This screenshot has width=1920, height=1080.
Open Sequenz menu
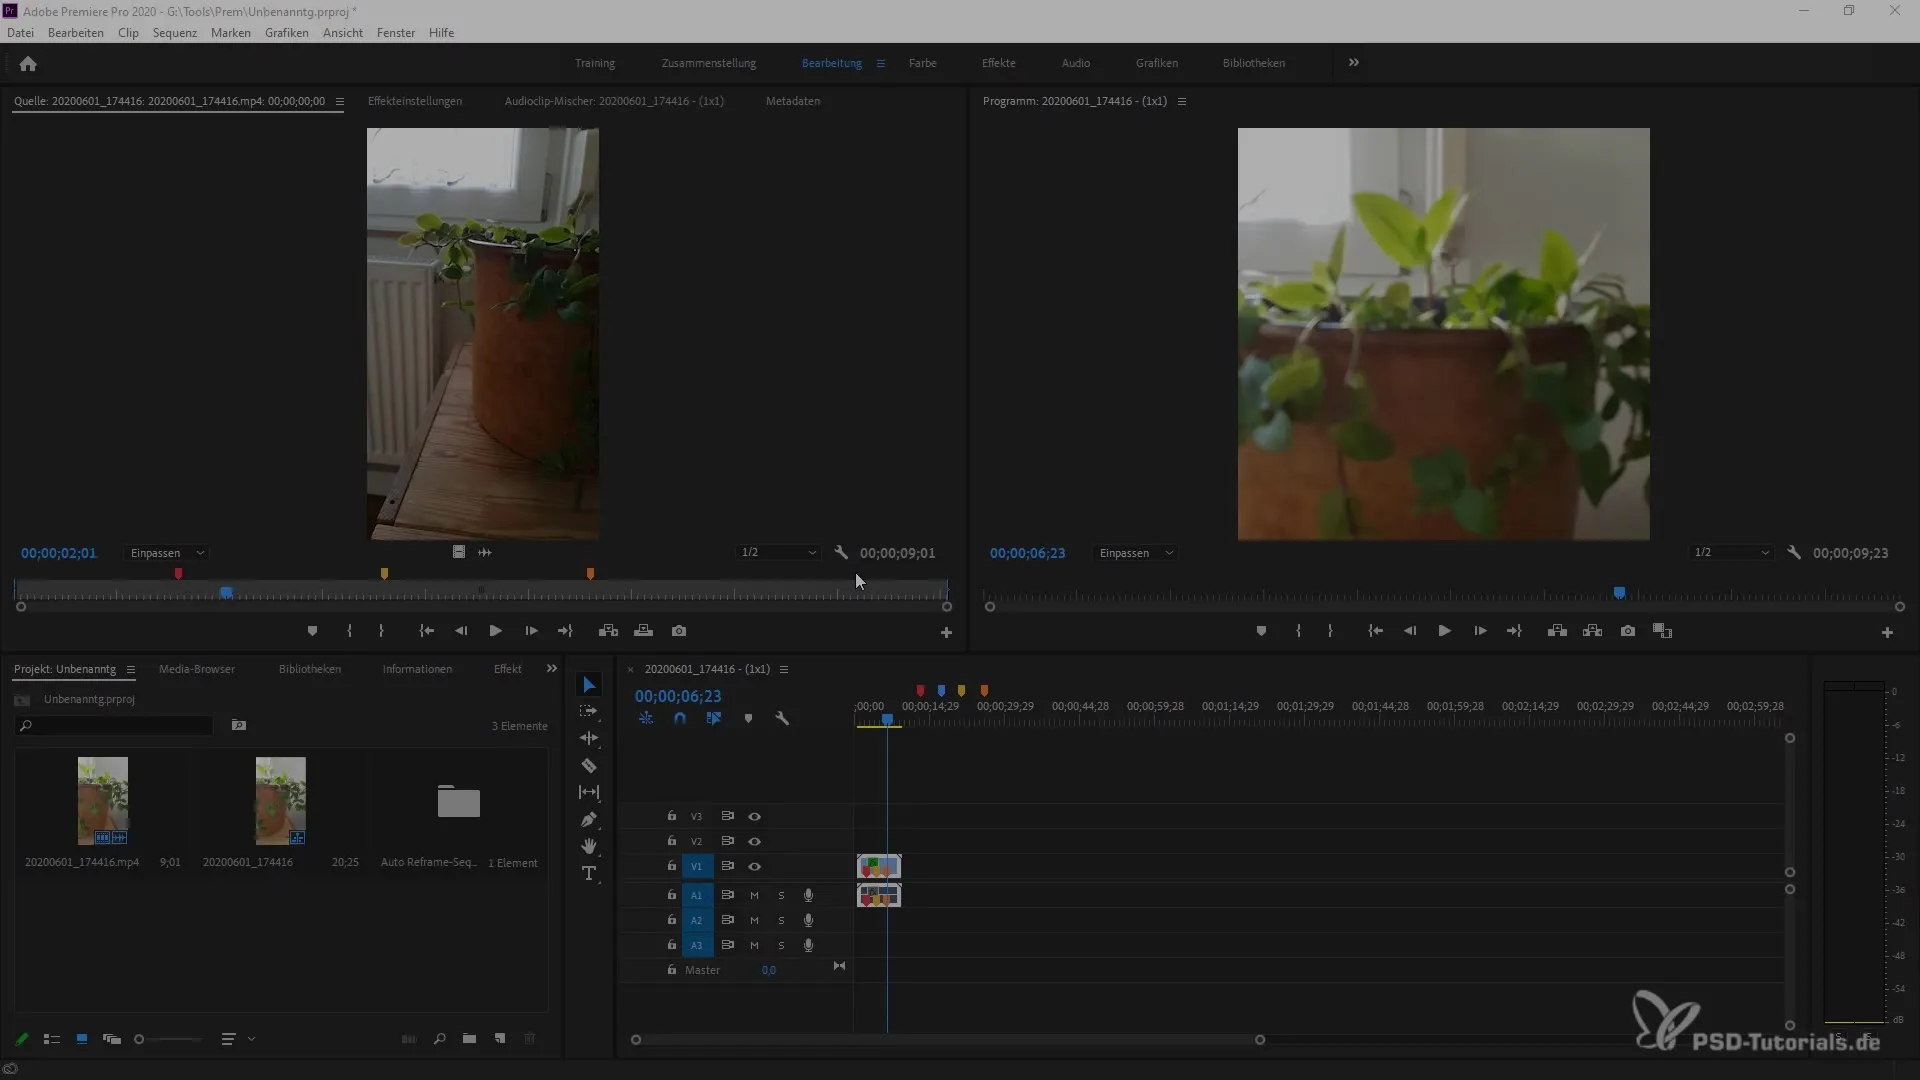click(x=175, y=33)
